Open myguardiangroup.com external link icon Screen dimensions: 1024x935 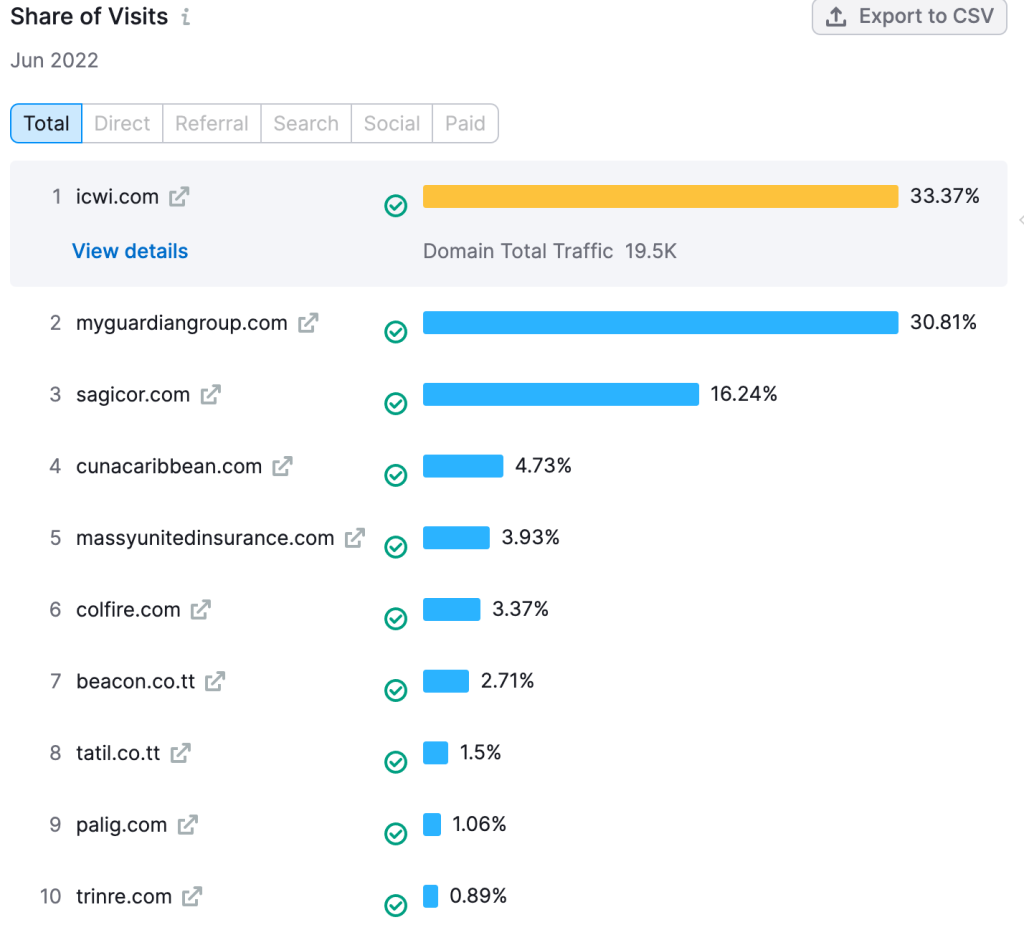(308, 323)
